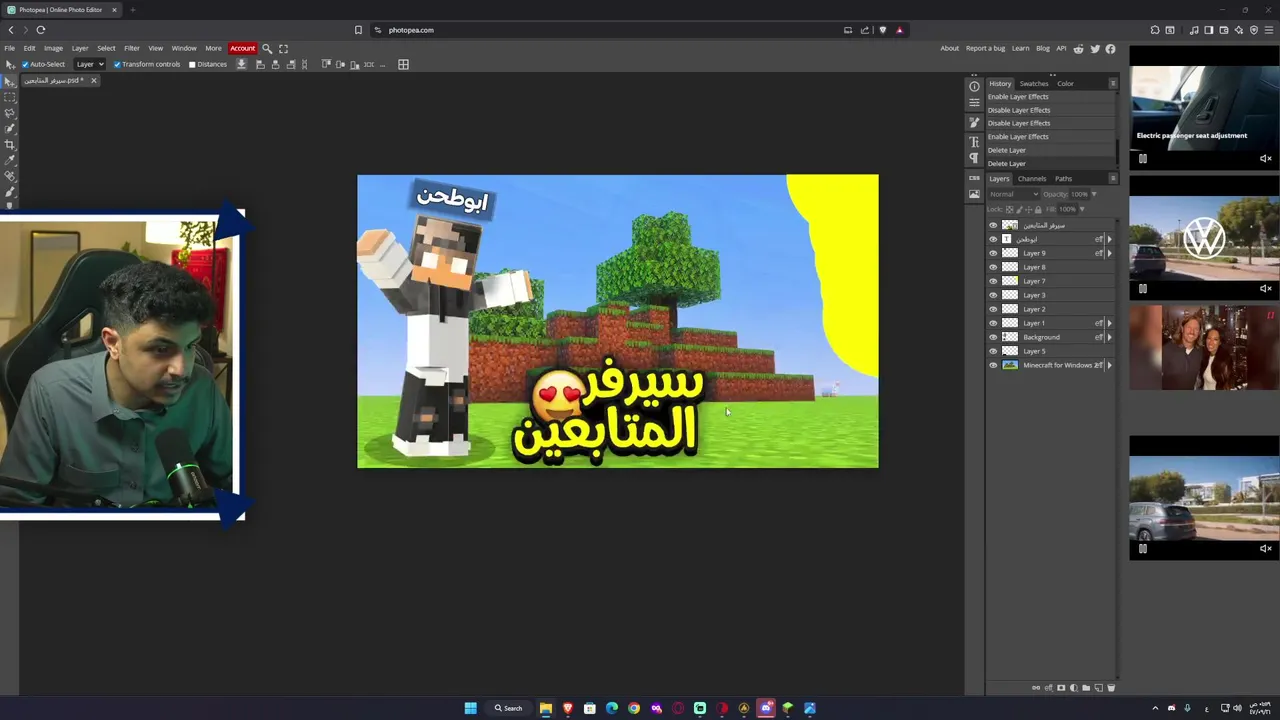The image size is (1280, 720).
Task: Open the grid layout icon in options bar
Action: pyautogui.click(x=403, y=64)
